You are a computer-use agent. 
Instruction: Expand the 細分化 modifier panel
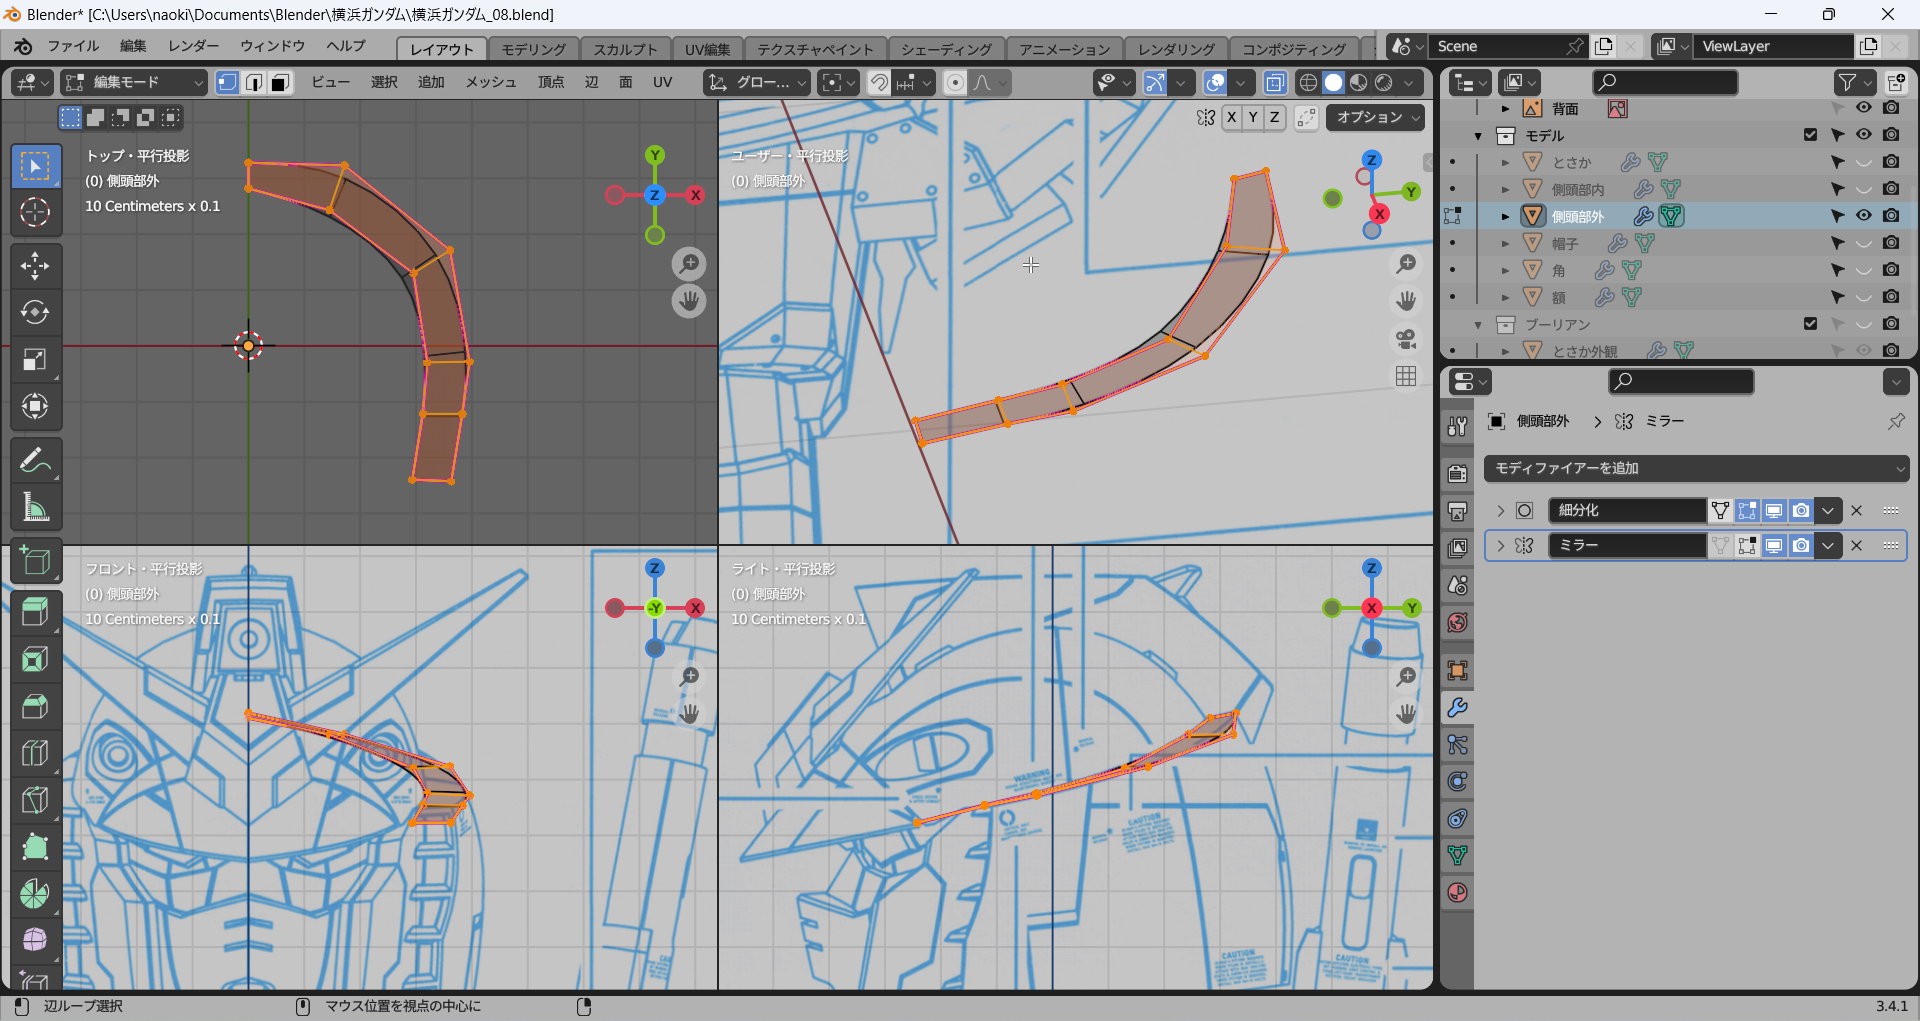pos(1500,511)
